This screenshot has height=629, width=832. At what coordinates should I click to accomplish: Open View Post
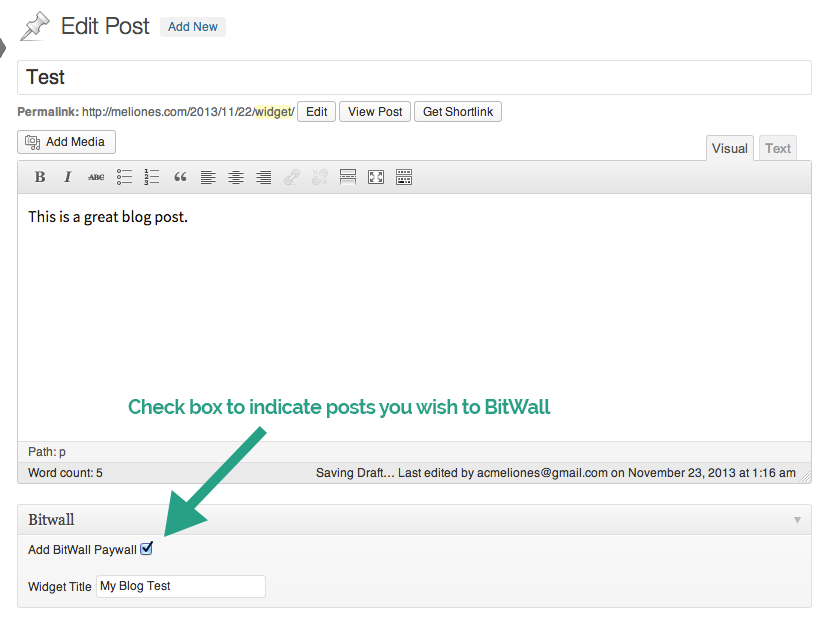click(375, 111)
